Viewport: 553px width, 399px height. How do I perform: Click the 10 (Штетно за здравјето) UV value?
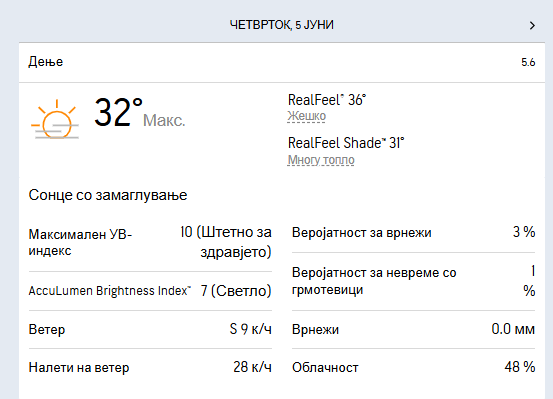226,242
